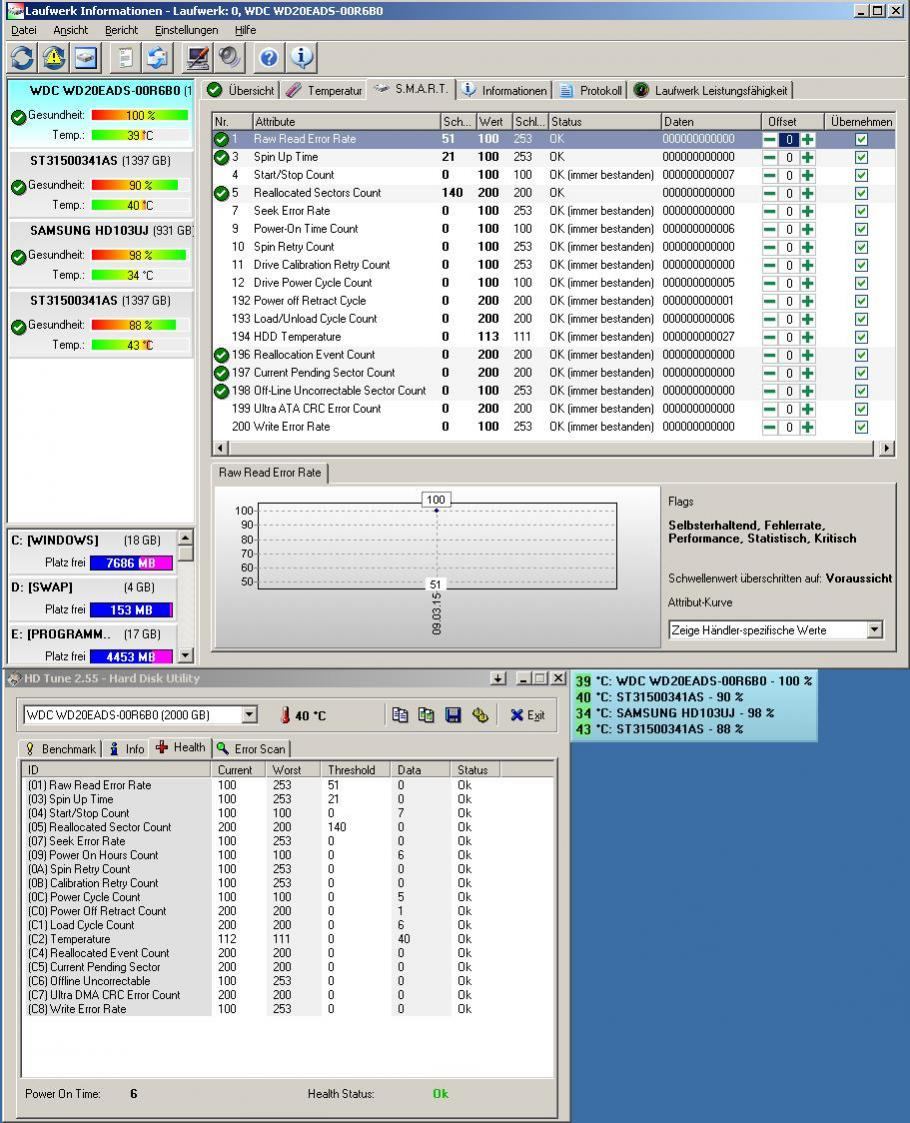Toggle Übernehmen checkbox for Reallocated Sectors Count

(861, 193)
